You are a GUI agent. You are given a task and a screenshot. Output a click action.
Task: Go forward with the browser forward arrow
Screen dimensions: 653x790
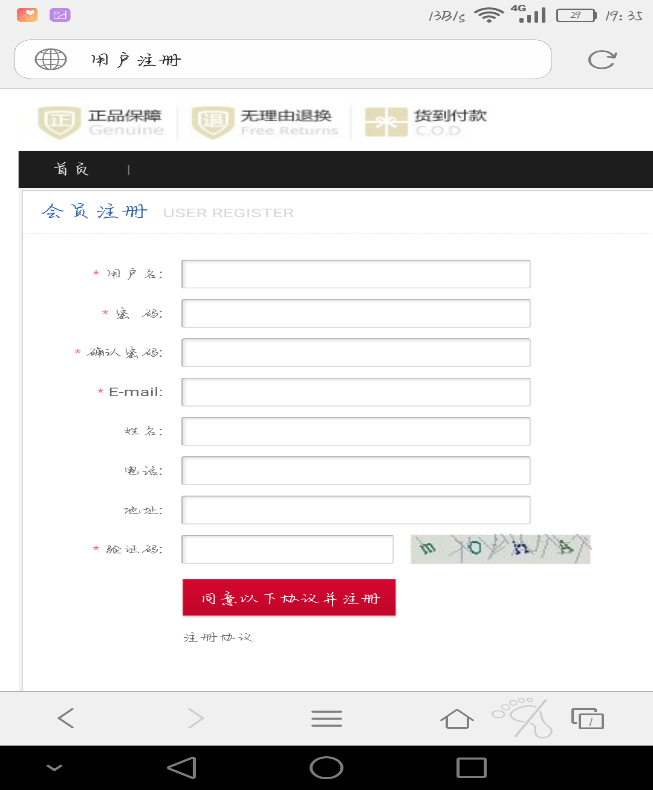coord(196,718)
